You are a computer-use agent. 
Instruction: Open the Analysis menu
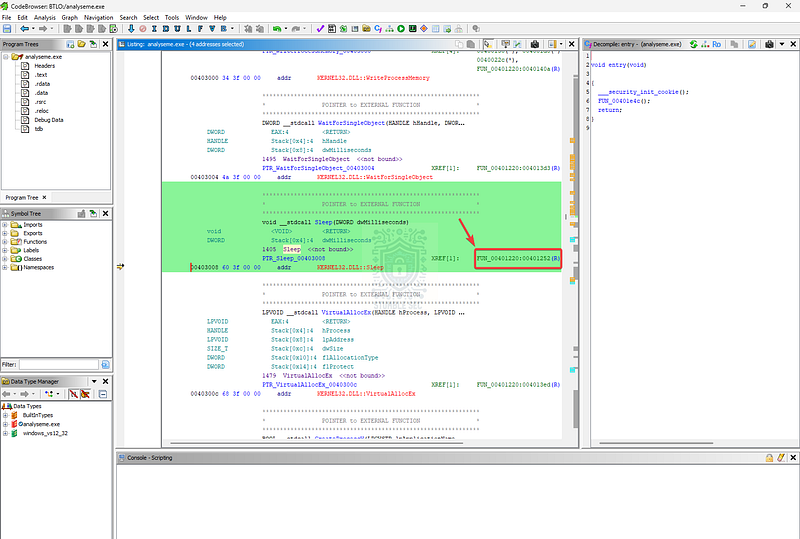coord(45,17)
